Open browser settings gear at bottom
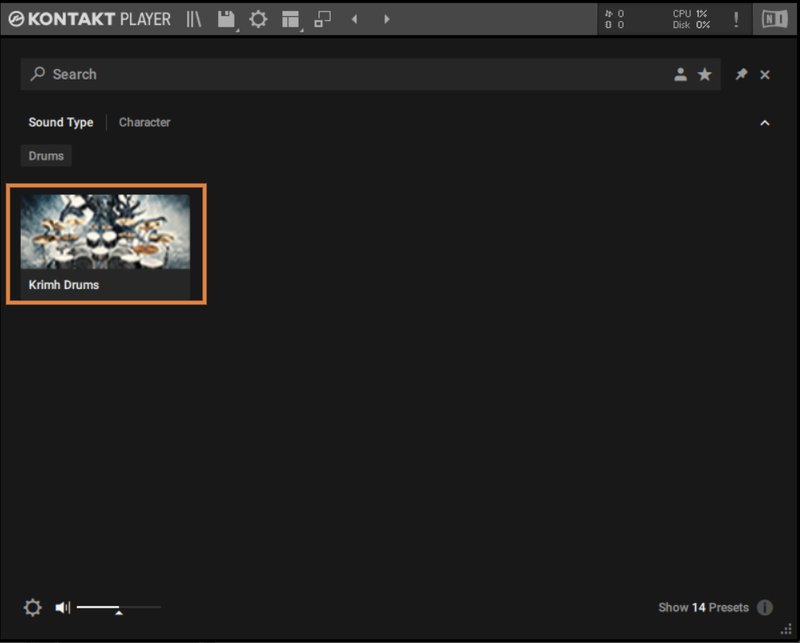 click(x=33, y=607)
